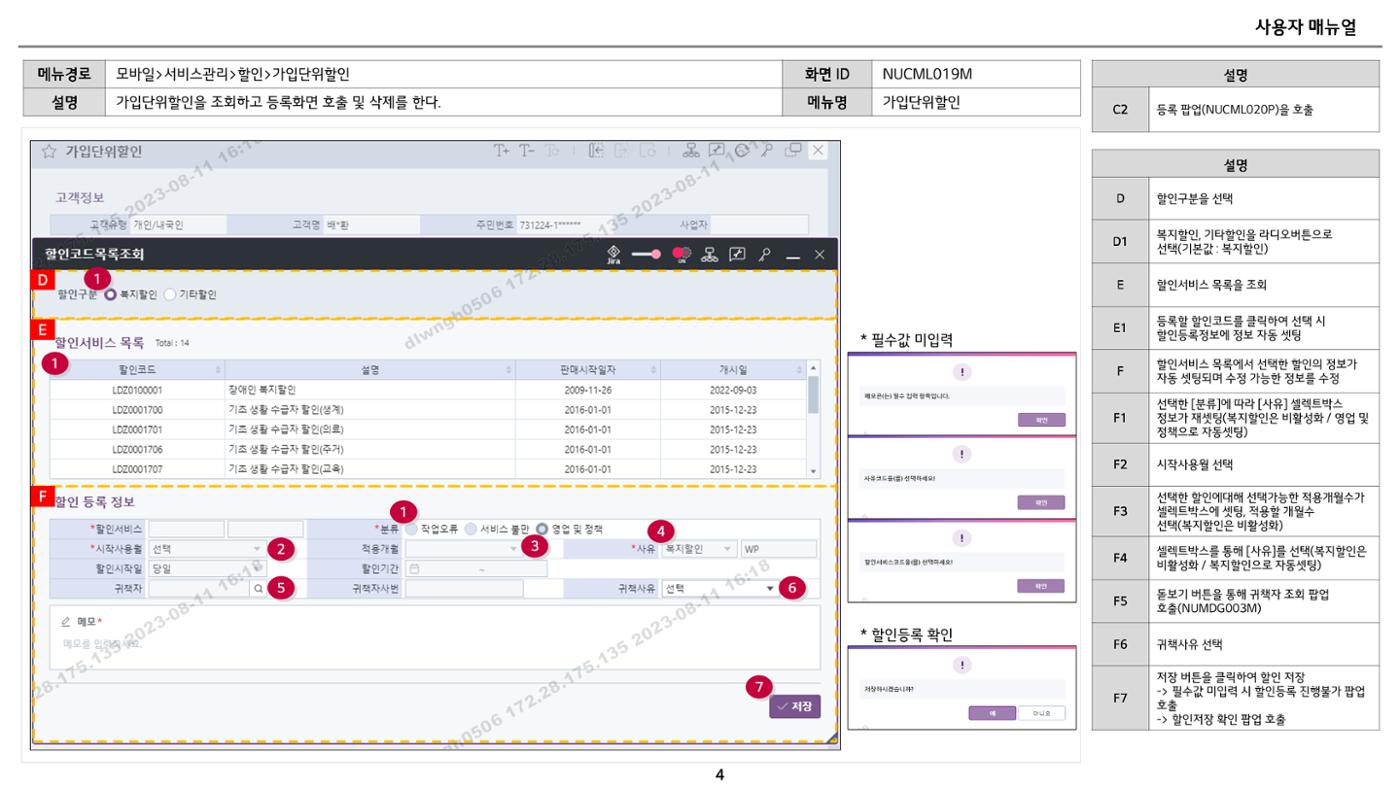
Task: Open the 시작사용월 dropdown
Action: click(x=207, y=548)
